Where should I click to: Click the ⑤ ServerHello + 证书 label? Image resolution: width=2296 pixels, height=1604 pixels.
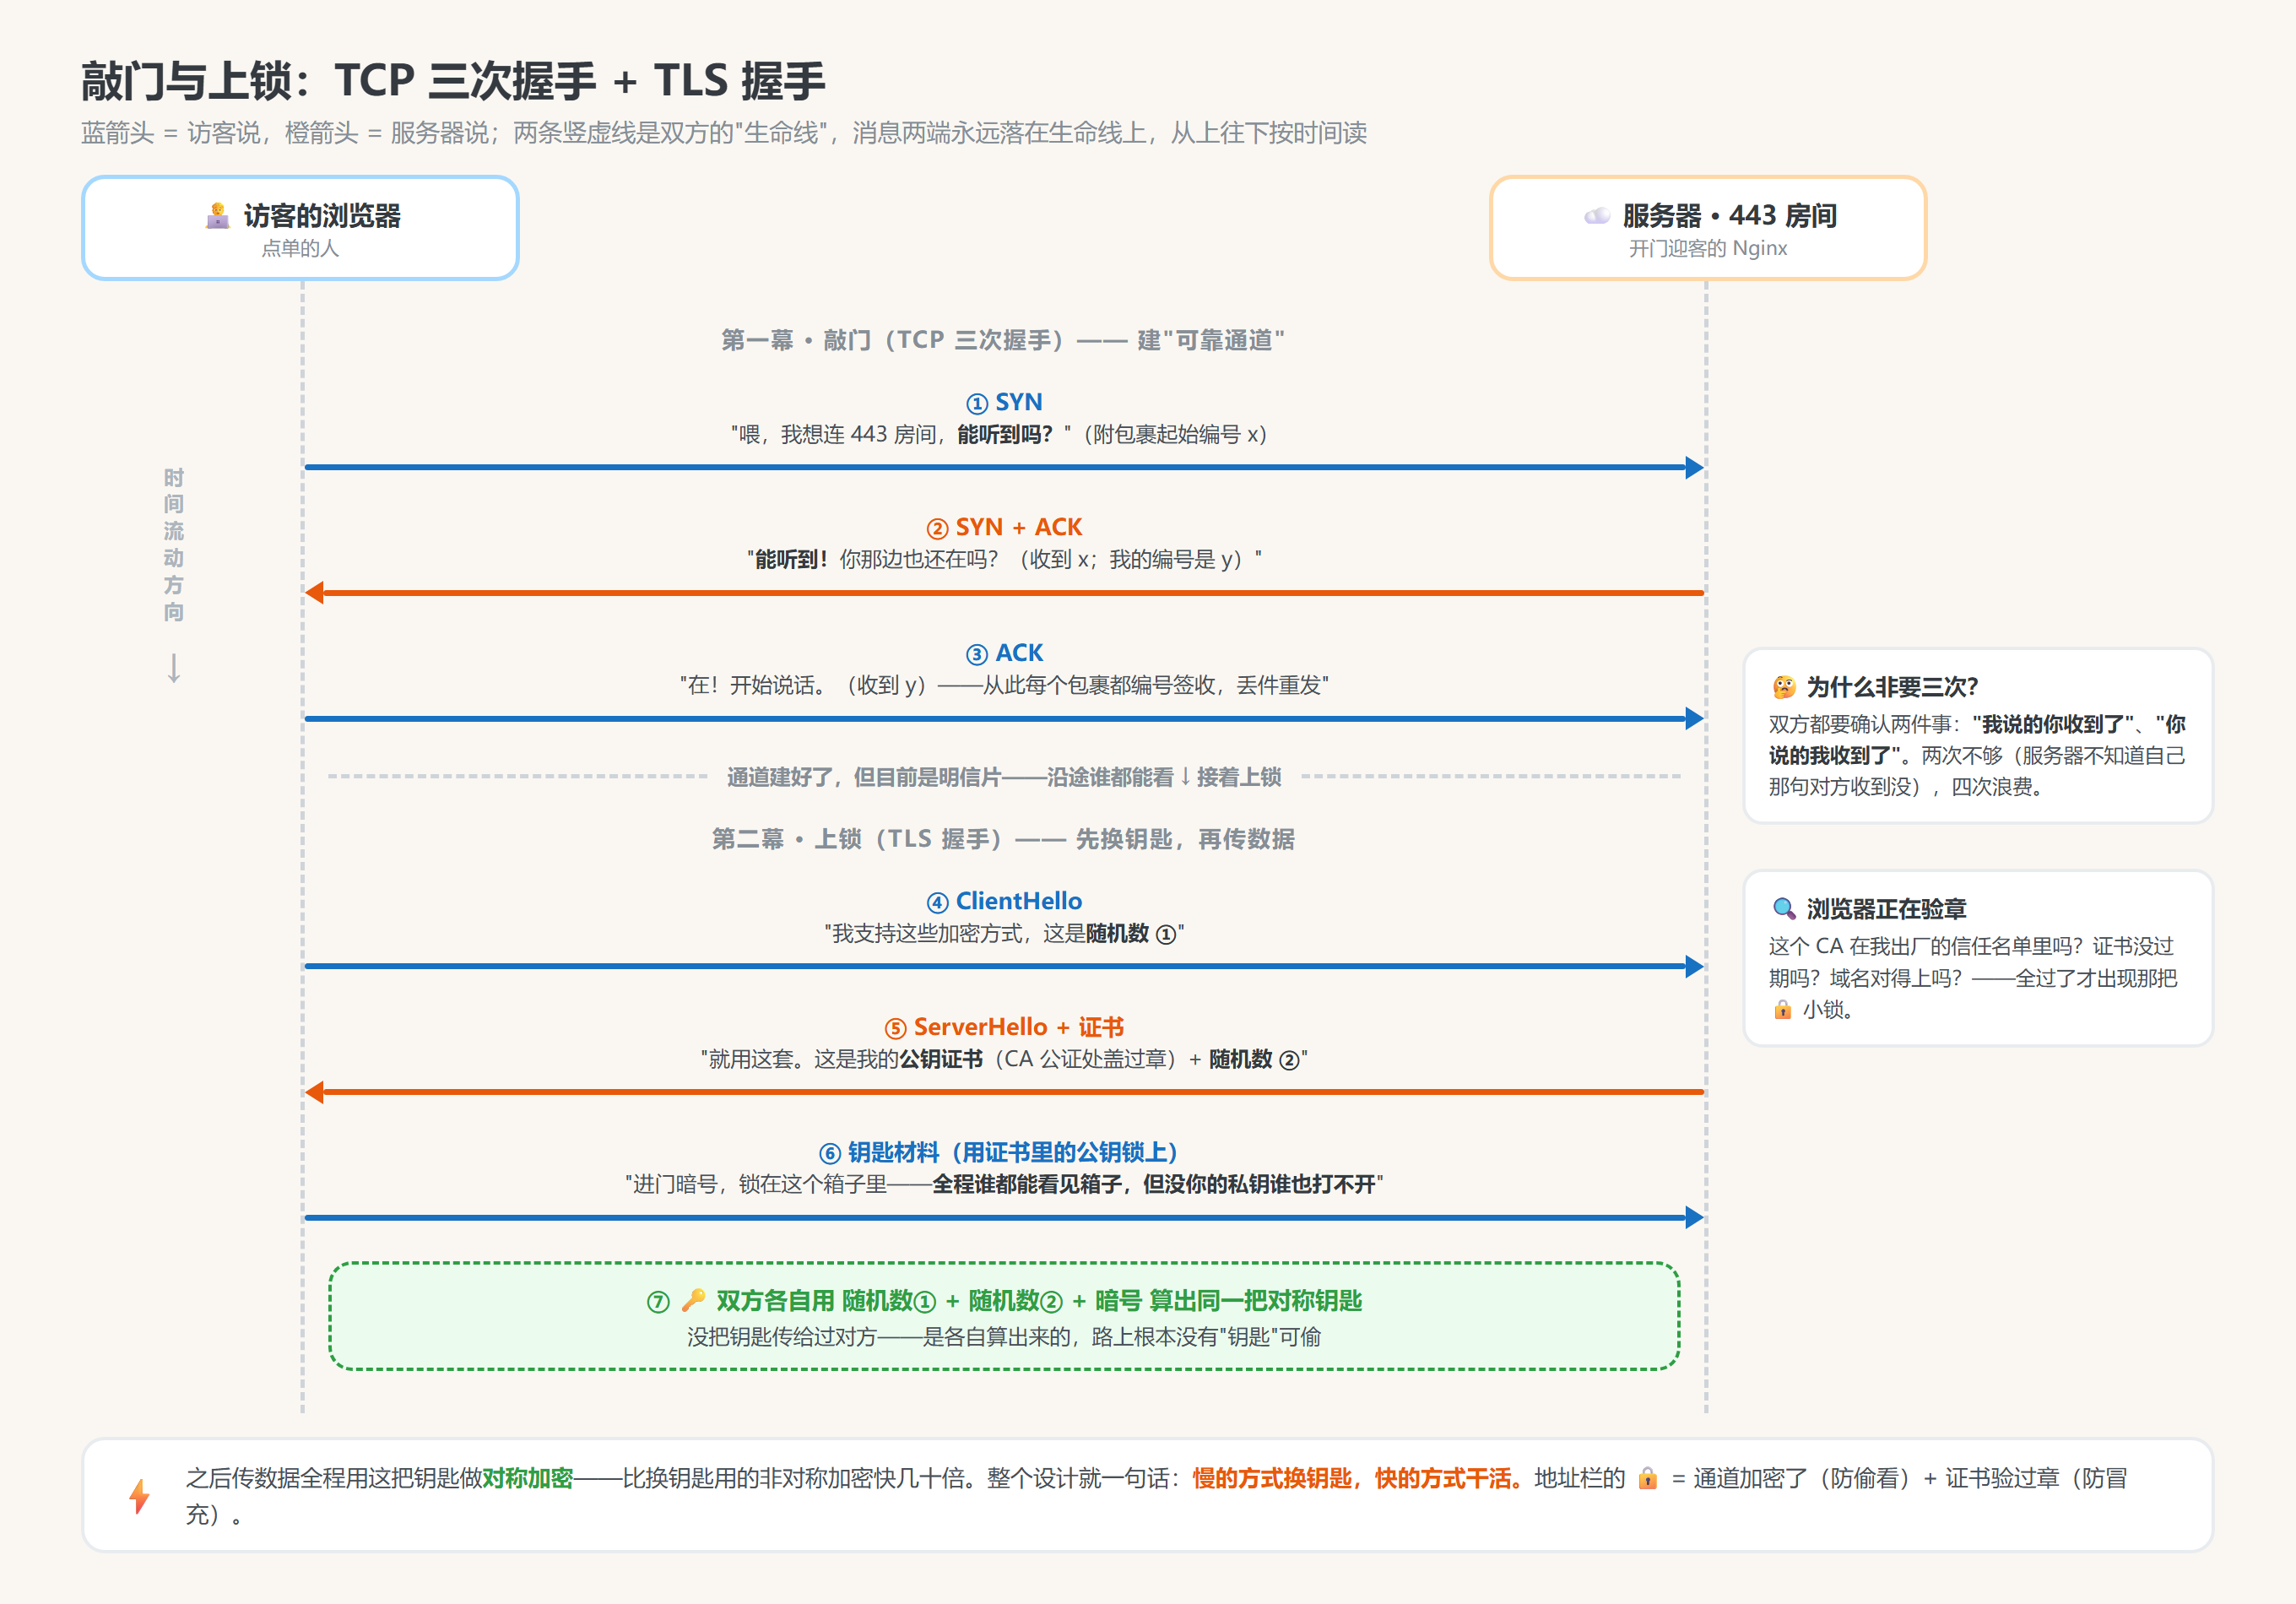[1004, 1027]
